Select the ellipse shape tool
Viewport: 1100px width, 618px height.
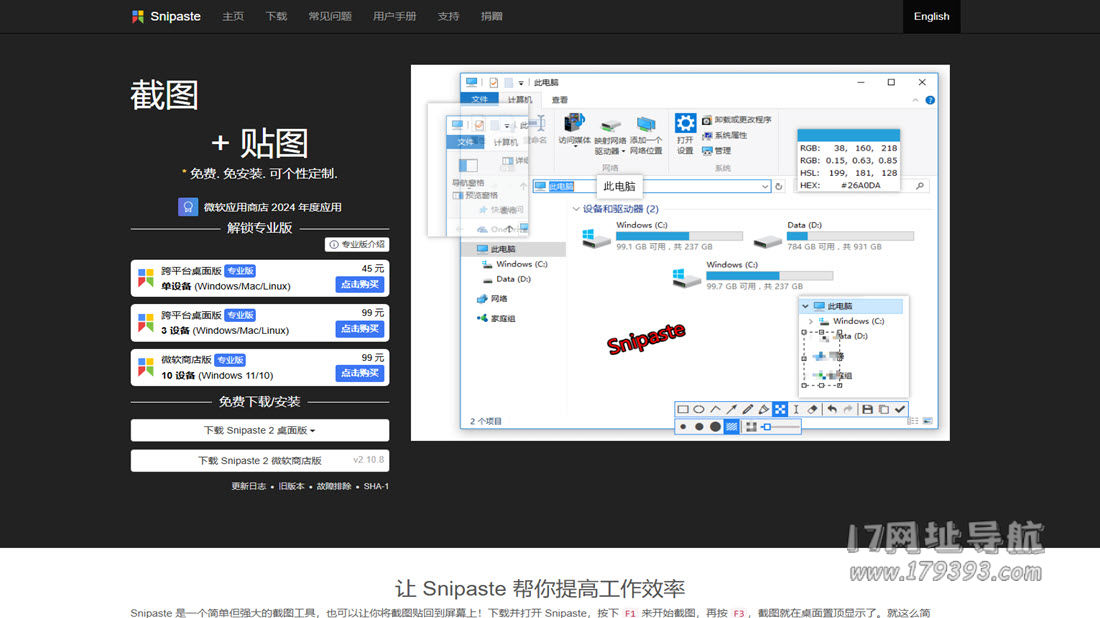pyautogui.click(x=699, y=409)
